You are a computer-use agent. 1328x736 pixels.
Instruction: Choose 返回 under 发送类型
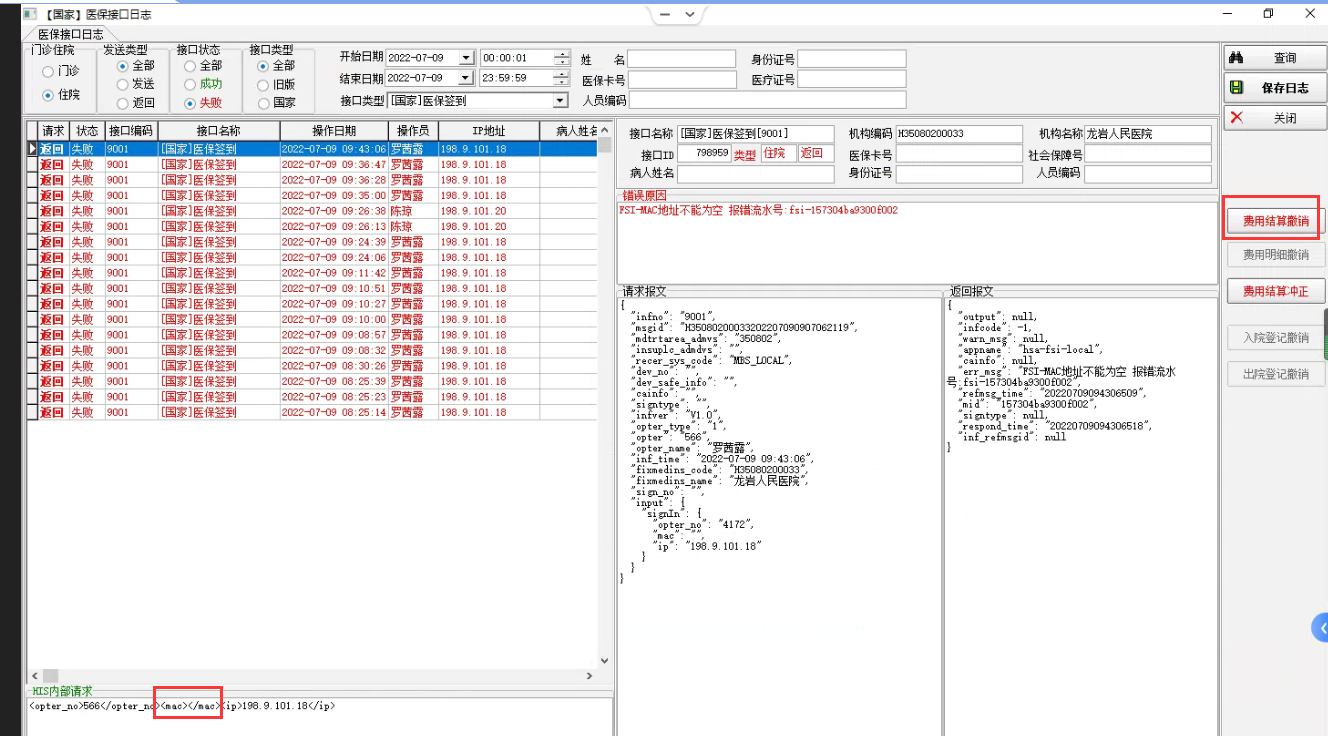[x=136, y=103]
